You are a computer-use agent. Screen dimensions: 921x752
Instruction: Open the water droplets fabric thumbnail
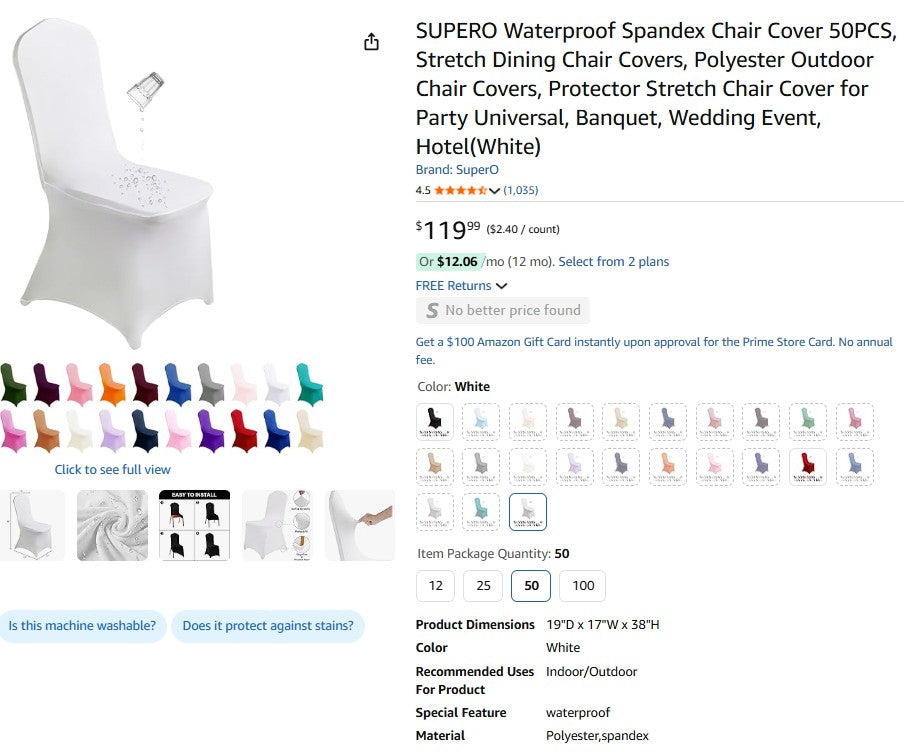coord(112,524)
